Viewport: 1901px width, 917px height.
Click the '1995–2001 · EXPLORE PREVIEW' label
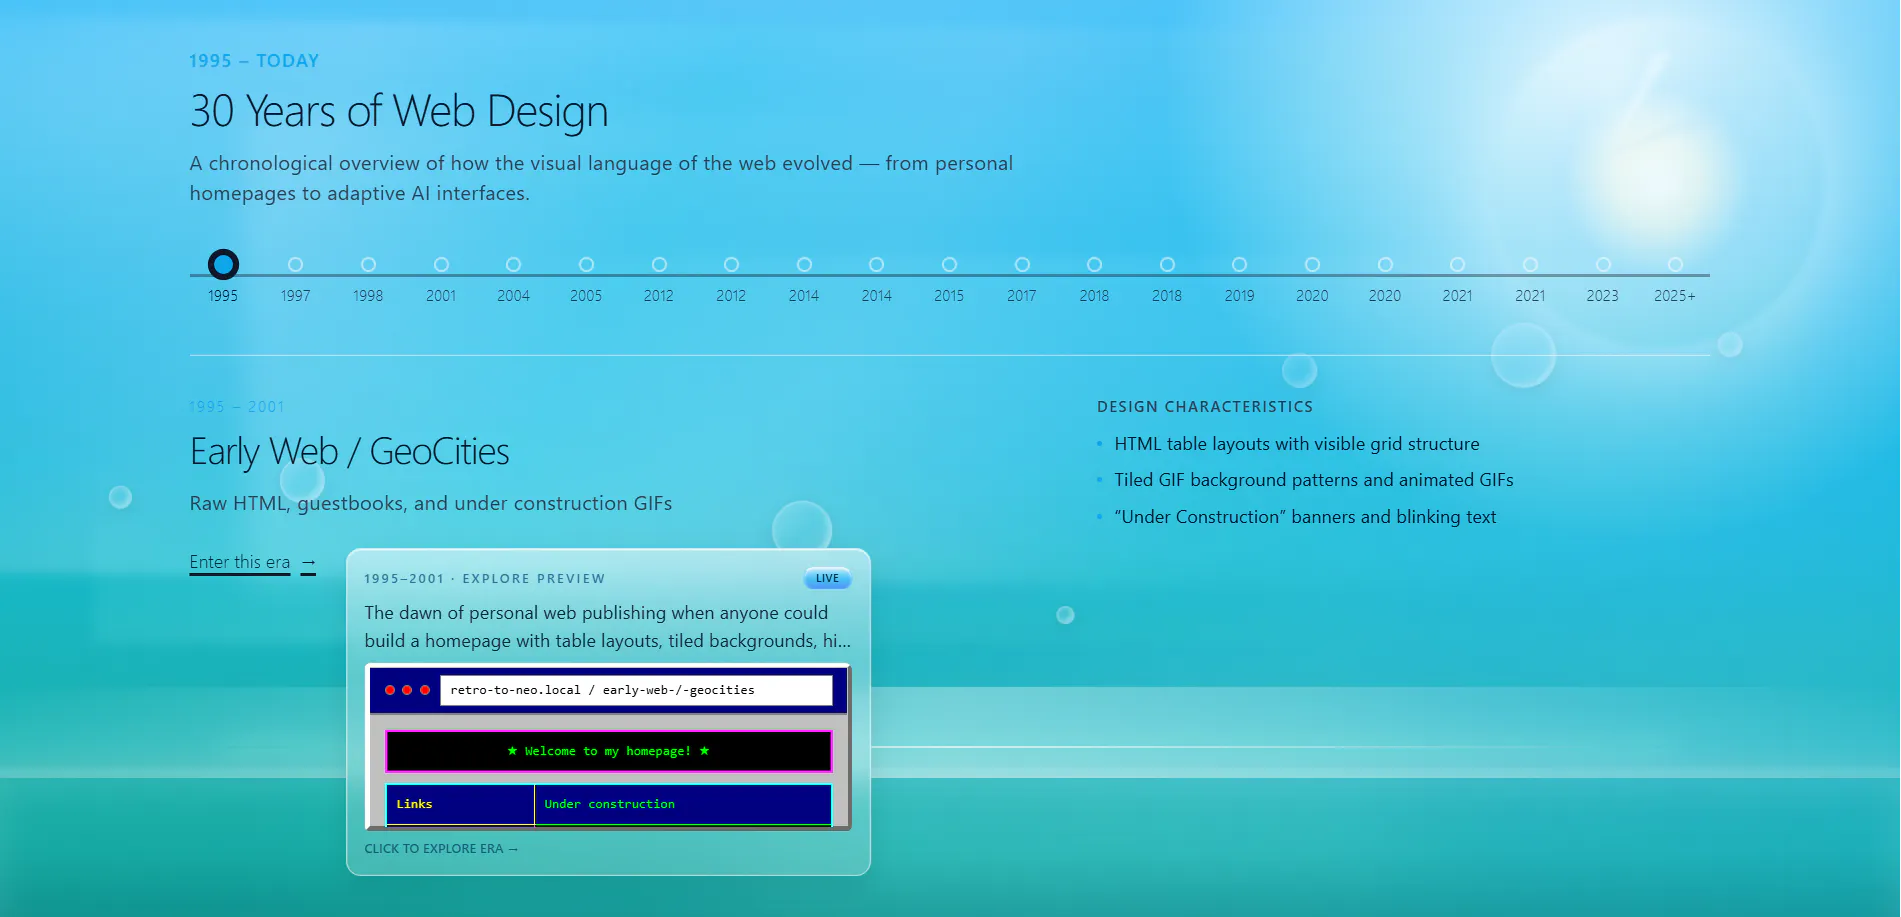[x=485, y=579]
